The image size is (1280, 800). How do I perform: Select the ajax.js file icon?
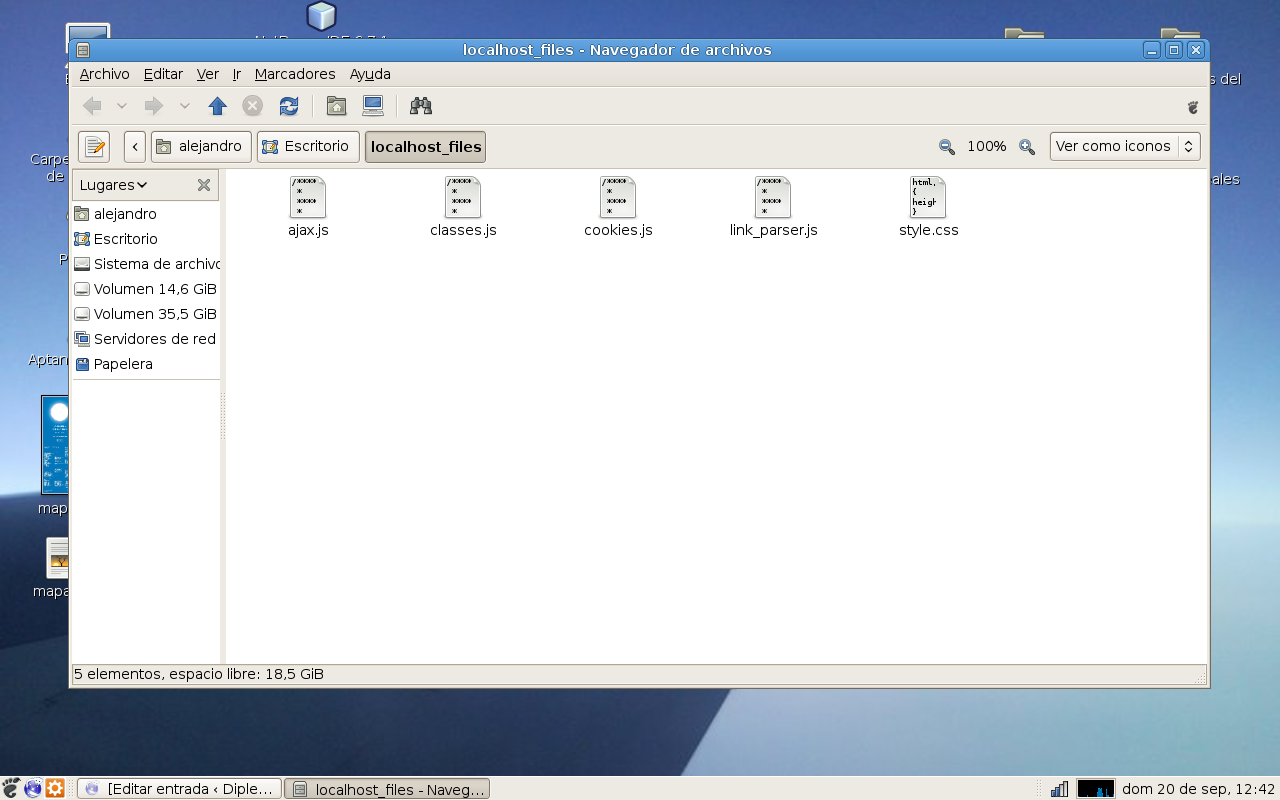308,197
